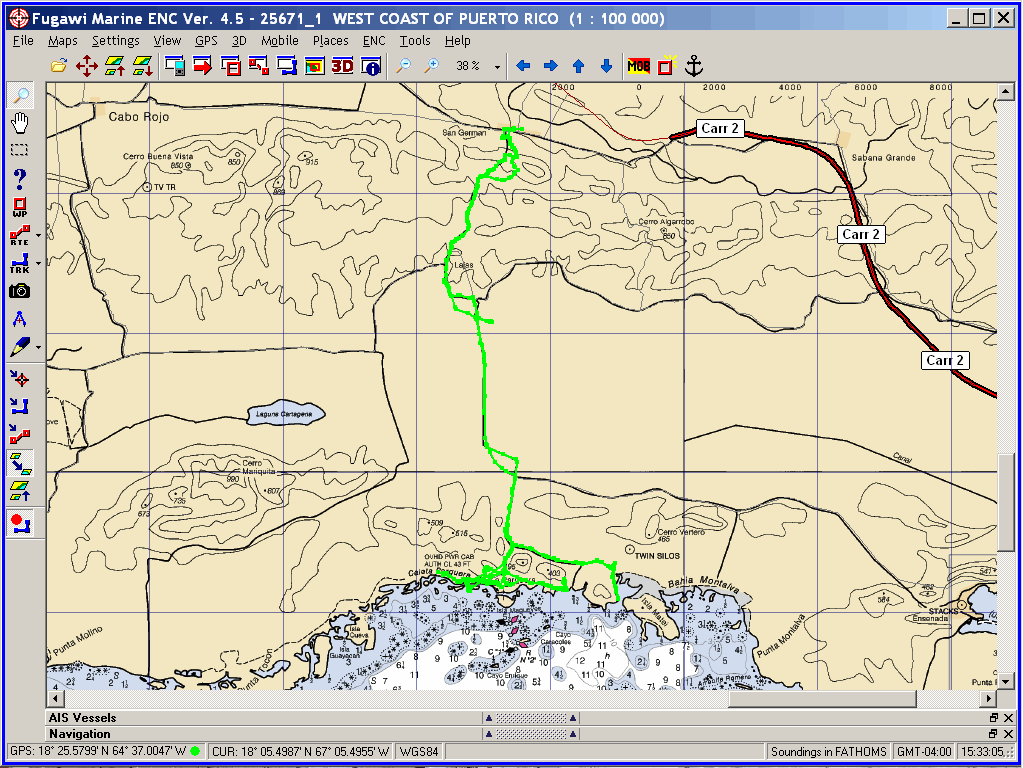Click the camera snapshot tool
This screenshot has height=768, width=1024.
tap(20, 291)
